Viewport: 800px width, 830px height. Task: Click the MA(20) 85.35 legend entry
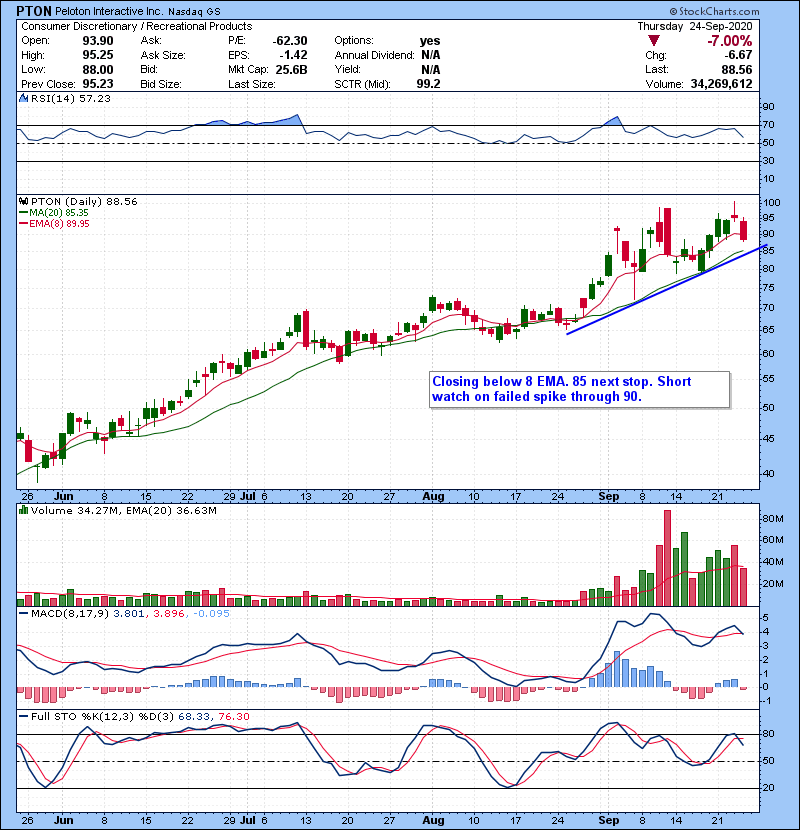coord(59,212)
